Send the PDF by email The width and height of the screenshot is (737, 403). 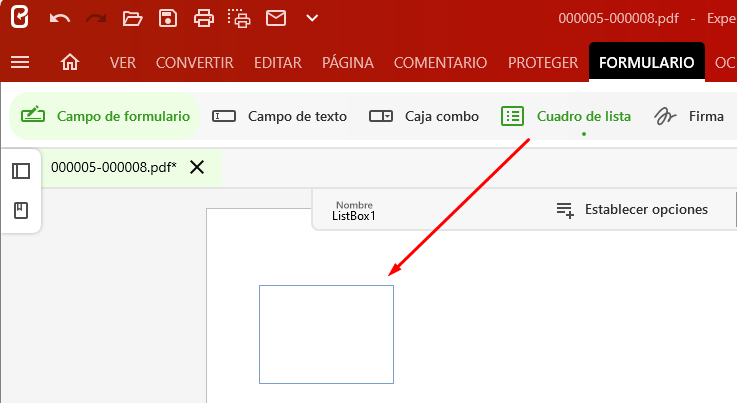[x=276, y=18]
